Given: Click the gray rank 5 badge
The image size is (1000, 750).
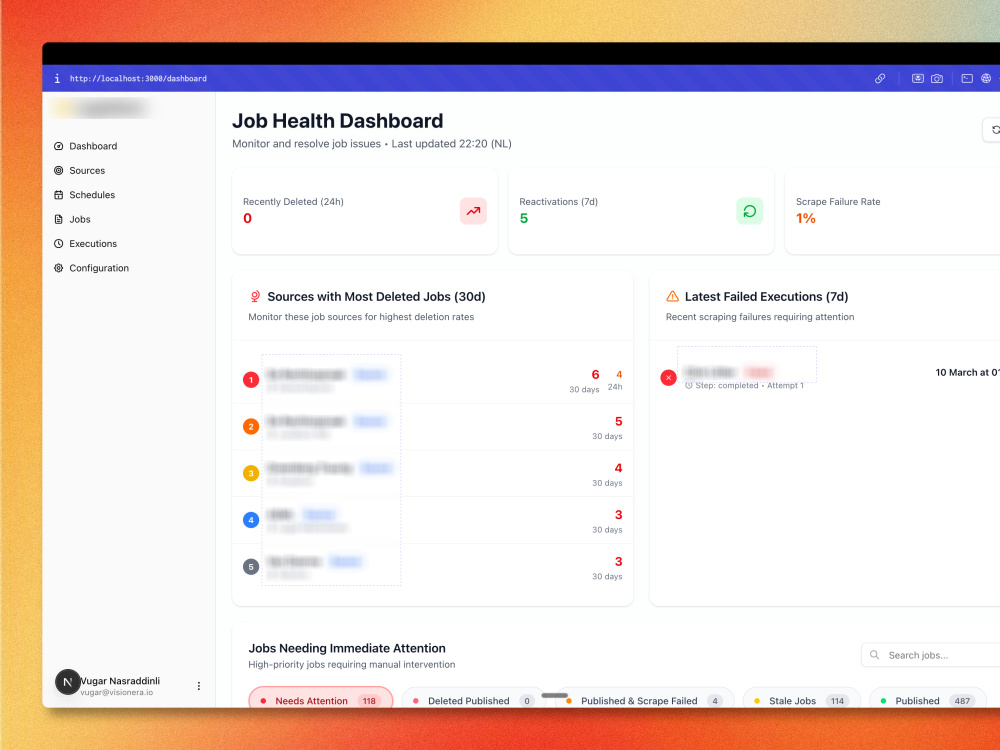Looking at the screenshot, I should pyautogui.click(x=251, y=566).
